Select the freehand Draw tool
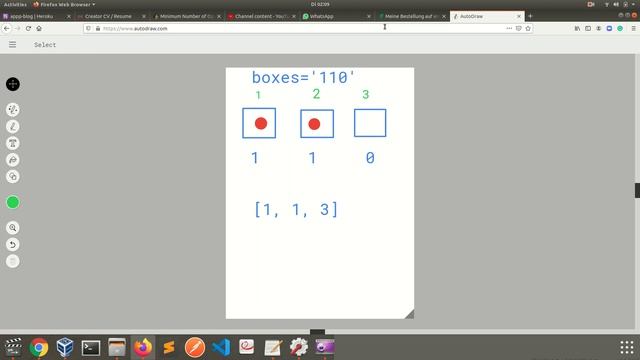Image resolution: width=640 pixels, height=360 pixels. pyautogui.click(x=13, y=127)
